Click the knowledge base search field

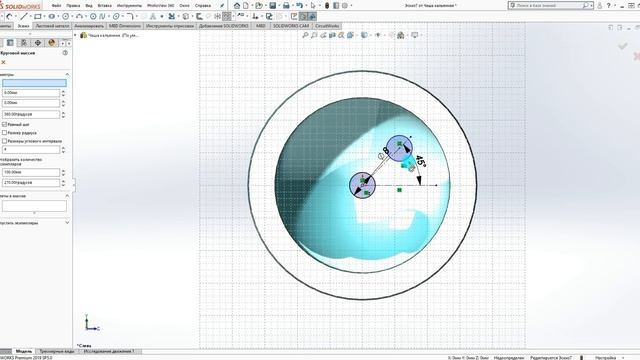click(x=549, y=6)
